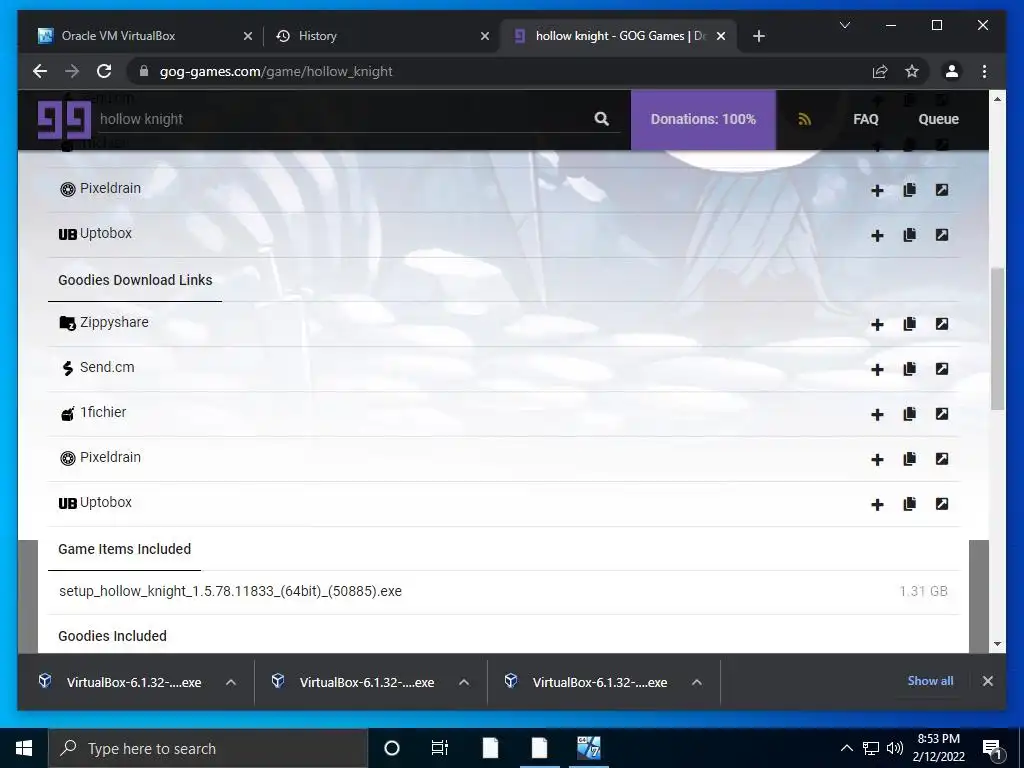Show hidden system tray icons

point(846,748)
